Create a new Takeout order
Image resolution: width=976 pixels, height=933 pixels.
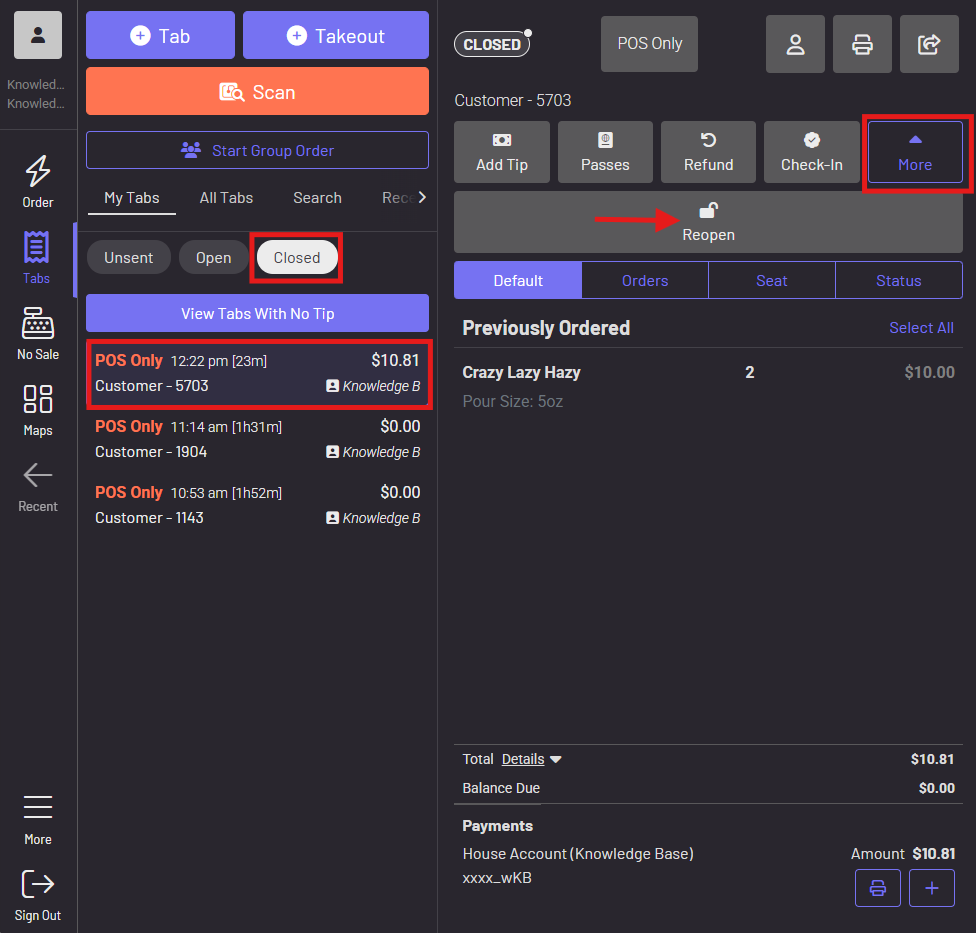pyautogui.click(x=336, y=35)
